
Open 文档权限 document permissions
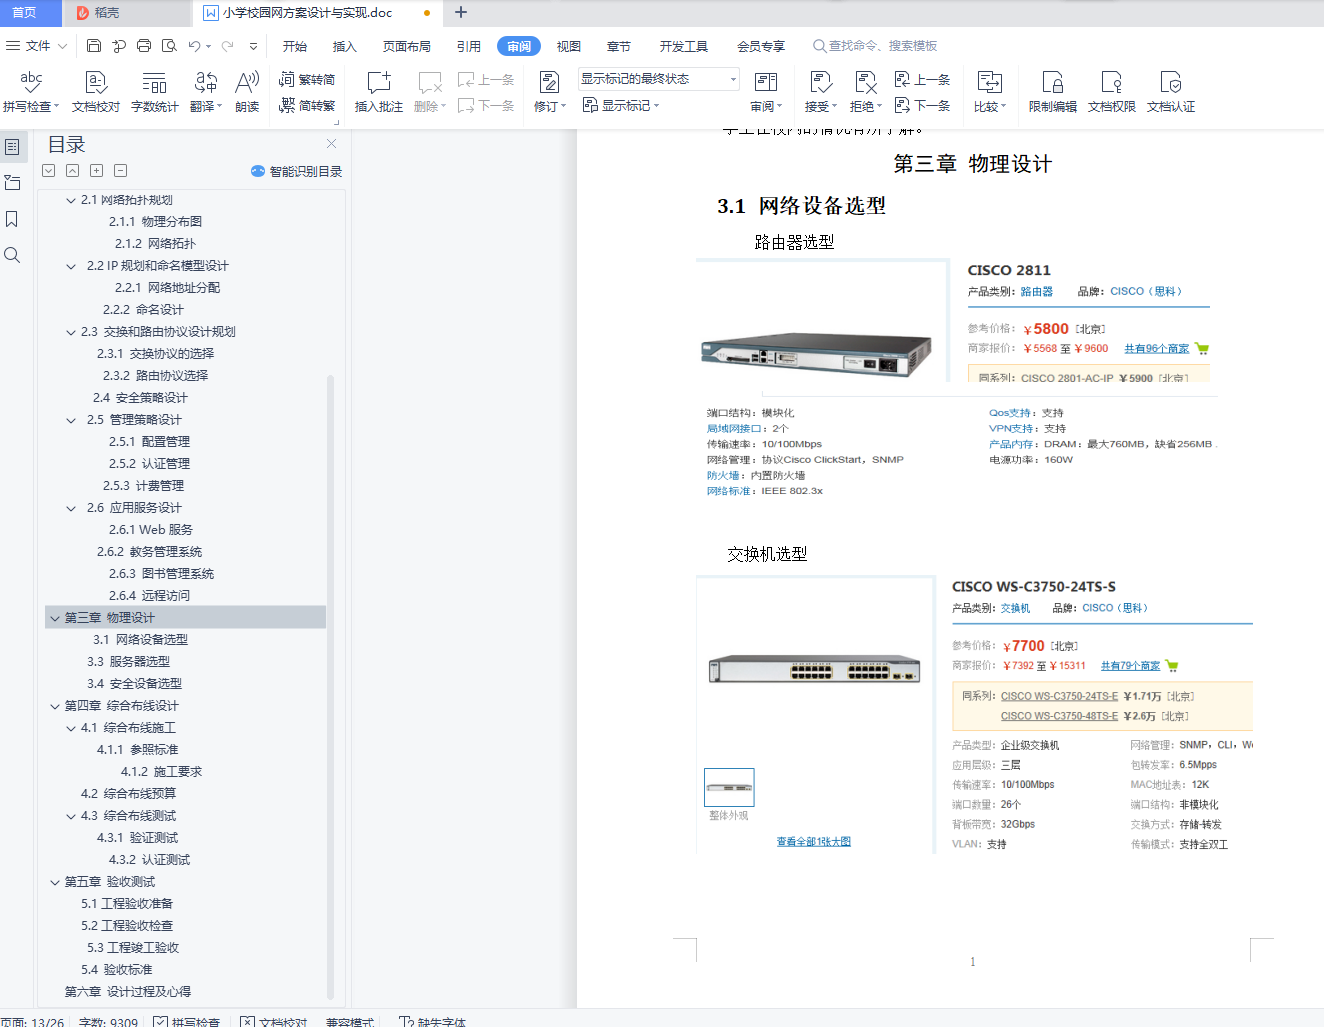tap(1112, 92)
